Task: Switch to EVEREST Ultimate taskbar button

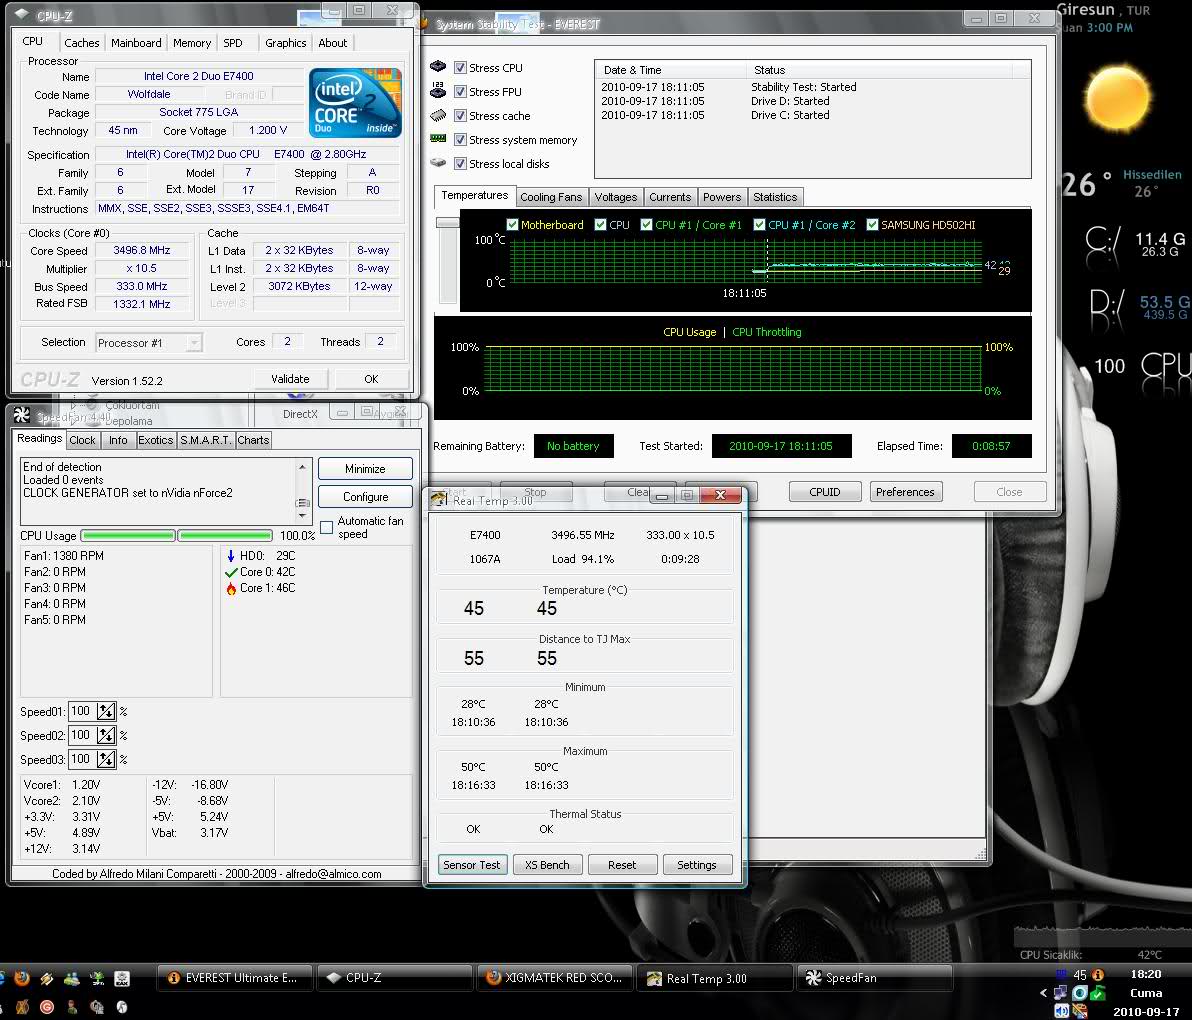Action: [236, 977]
